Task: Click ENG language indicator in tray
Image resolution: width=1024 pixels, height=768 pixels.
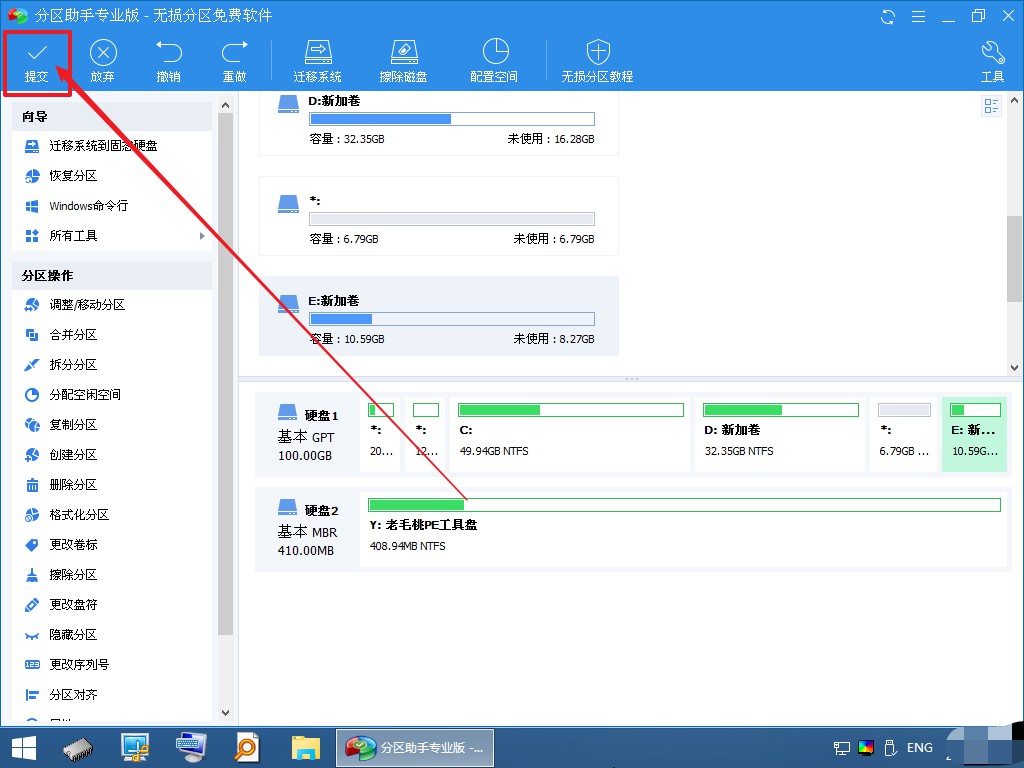Action: point(920,748)
